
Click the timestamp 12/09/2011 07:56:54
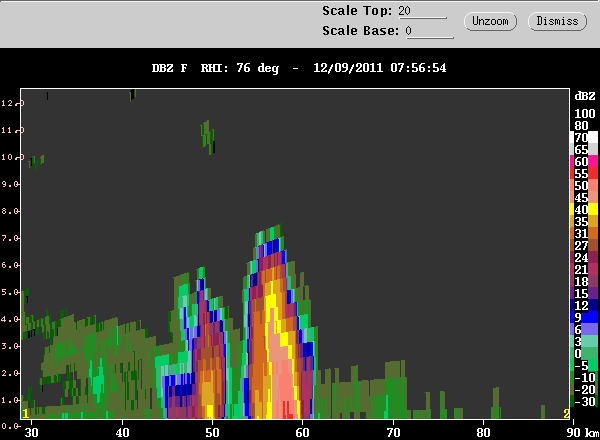coord(380,68)
